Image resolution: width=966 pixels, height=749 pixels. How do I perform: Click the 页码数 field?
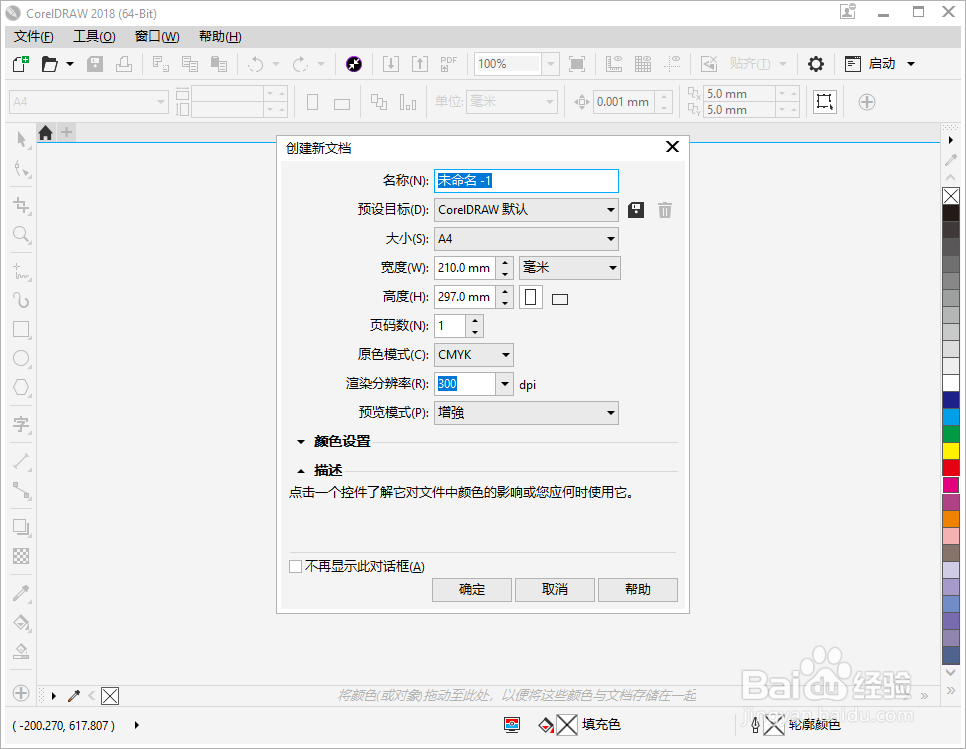450,326
